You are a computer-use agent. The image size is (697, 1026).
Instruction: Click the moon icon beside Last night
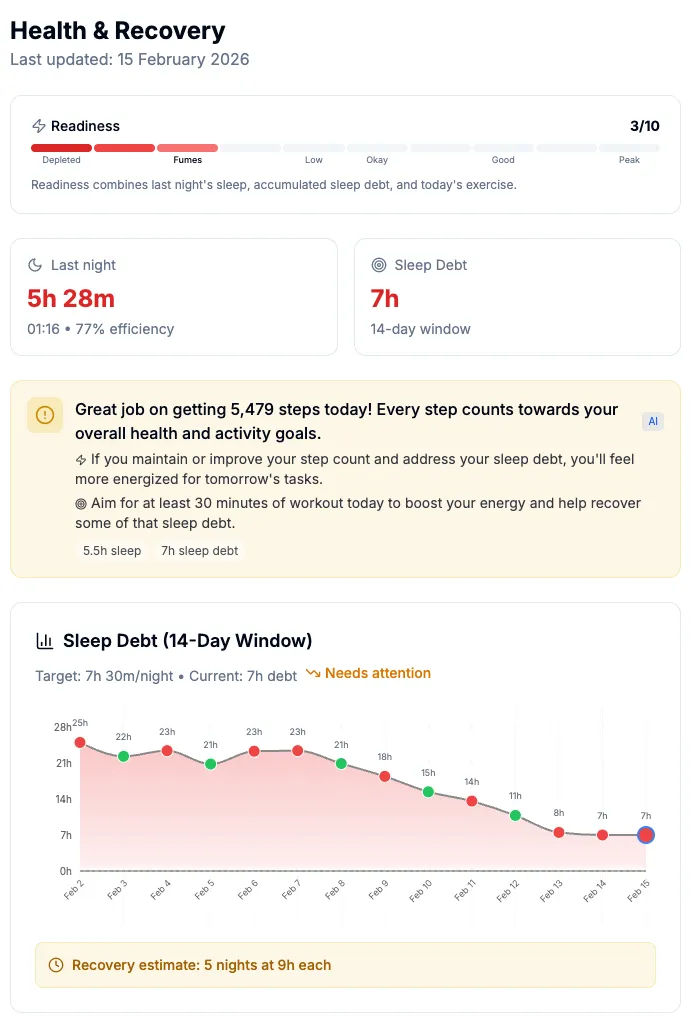click(x=35, y=265)
